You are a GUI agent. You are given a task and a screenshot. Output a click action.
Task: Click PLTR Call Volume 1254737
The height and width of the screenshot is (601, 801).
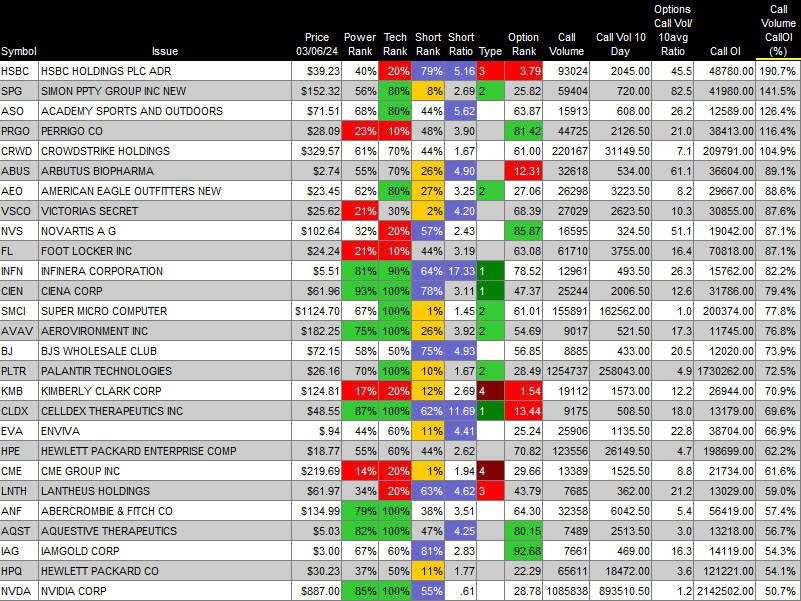pyautogui.click(x=567, y=371)
